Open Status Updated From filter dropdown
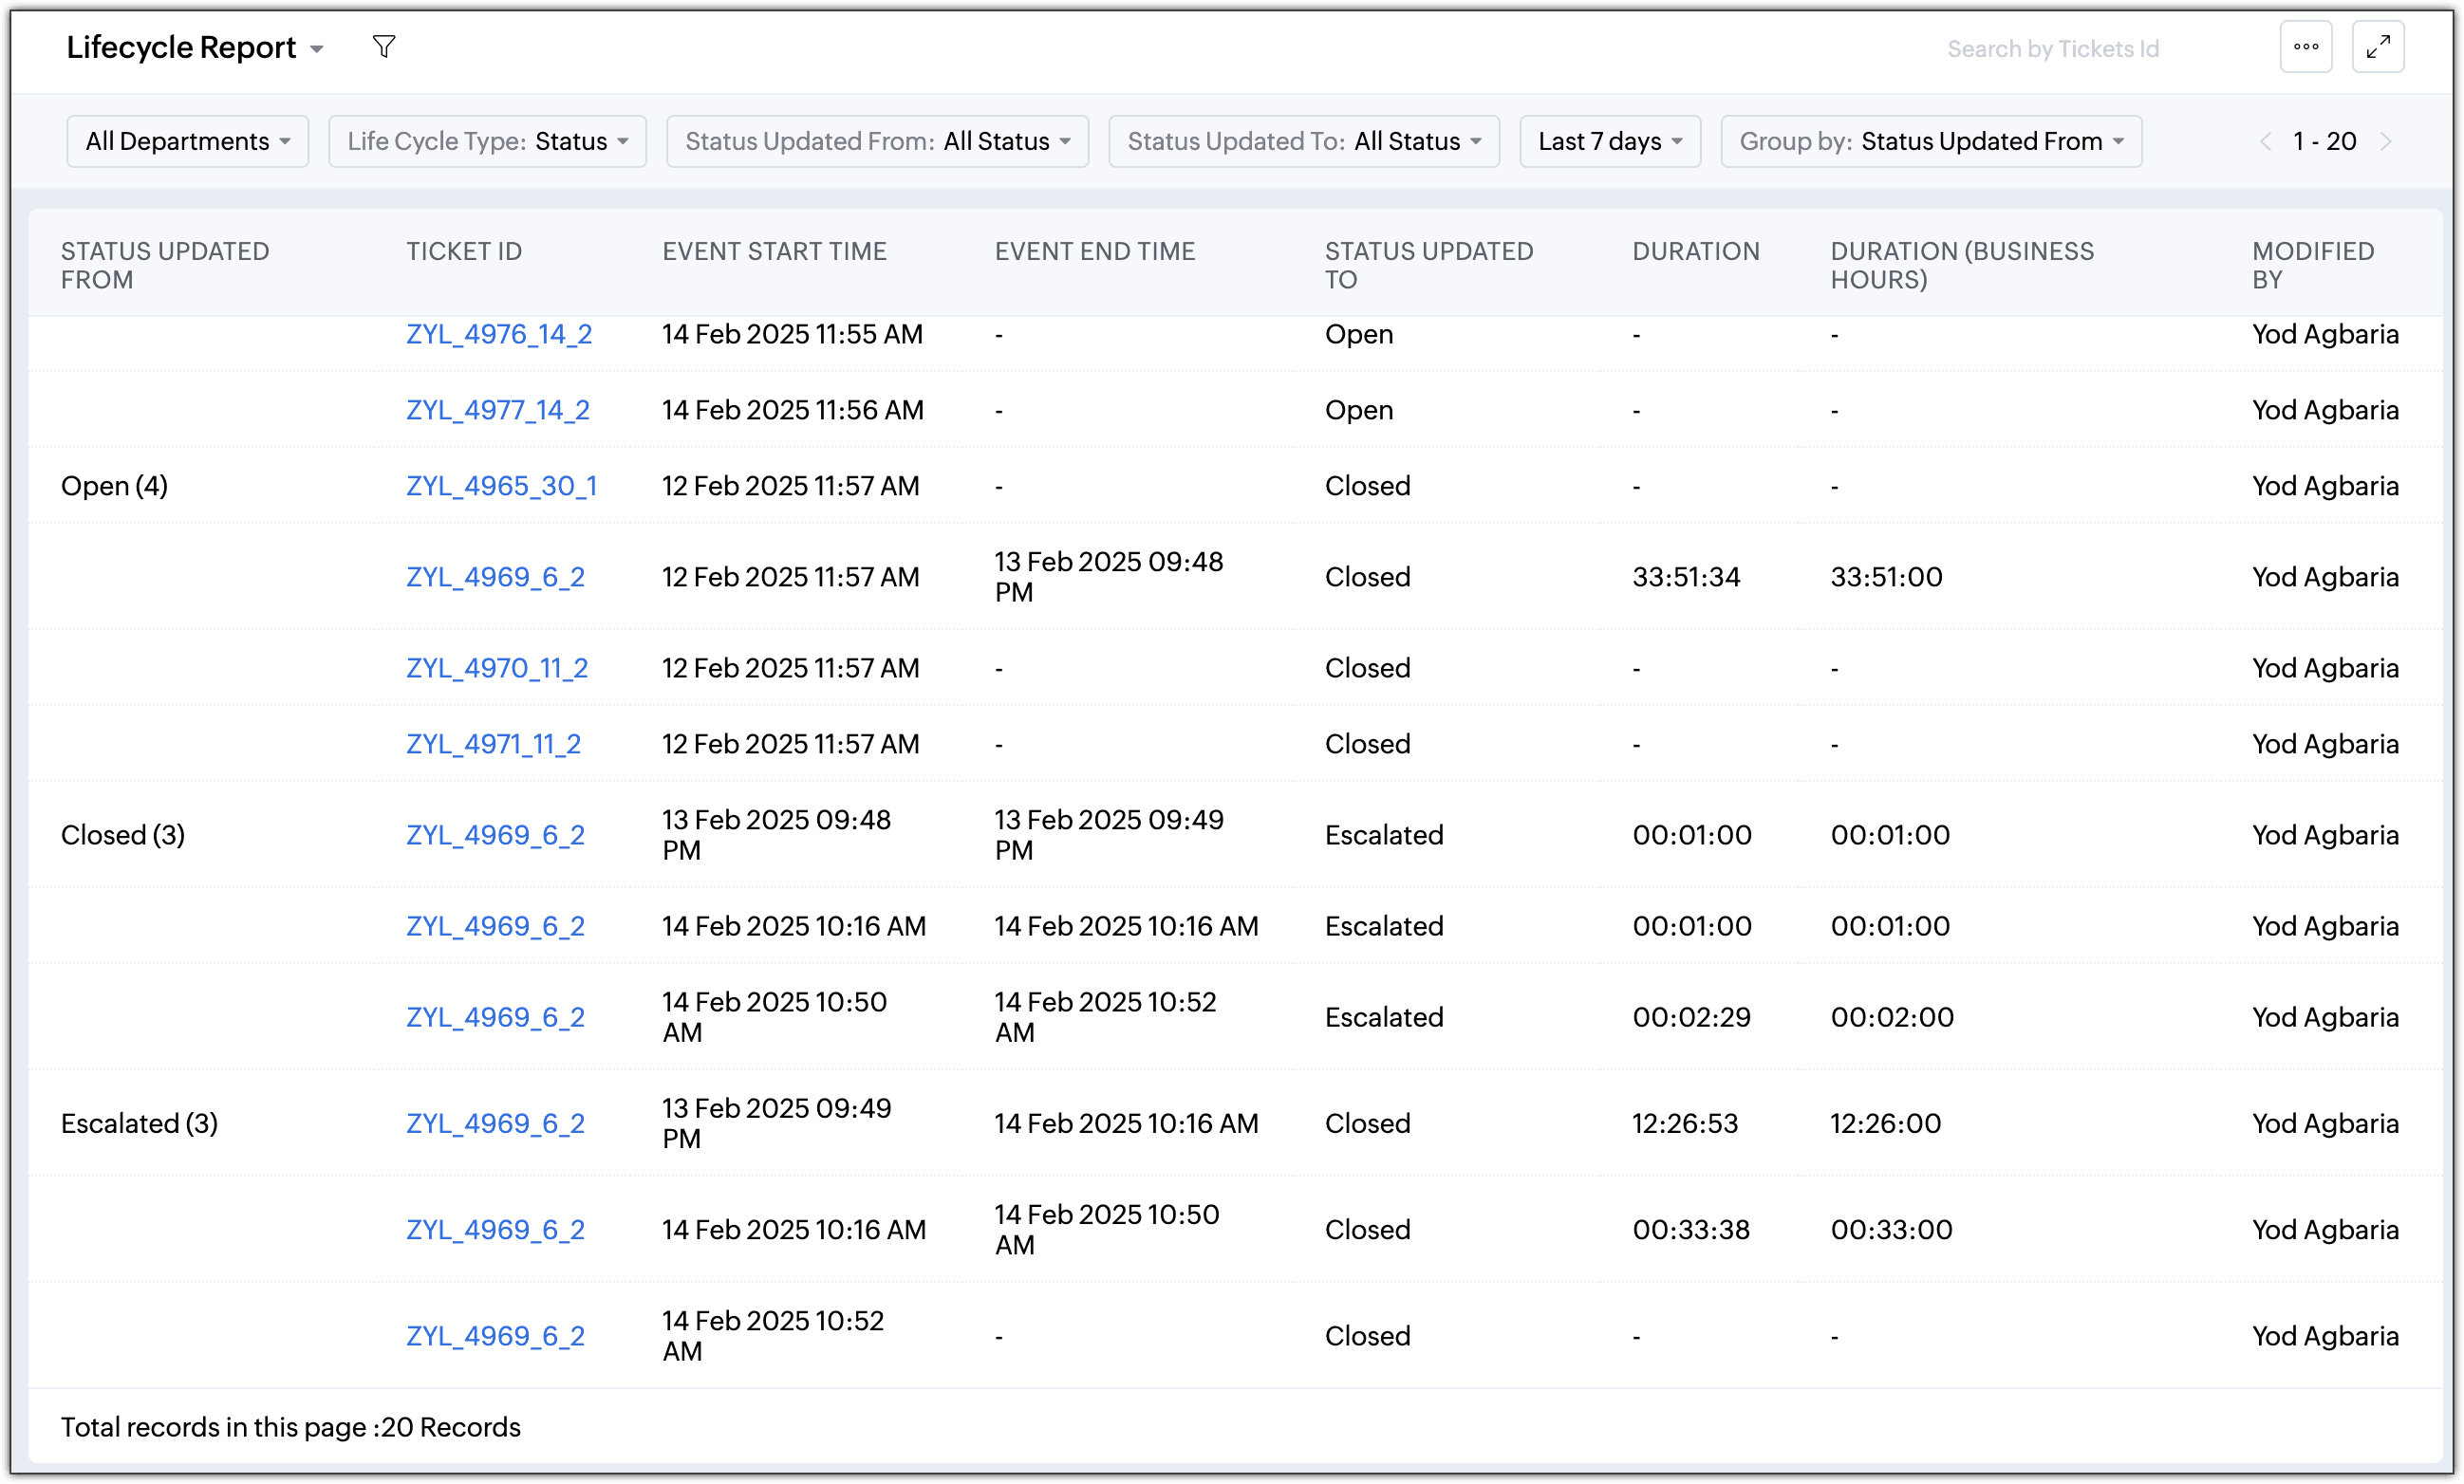This screenshot has height=1484, width=2464. click(x=877, y=142)
